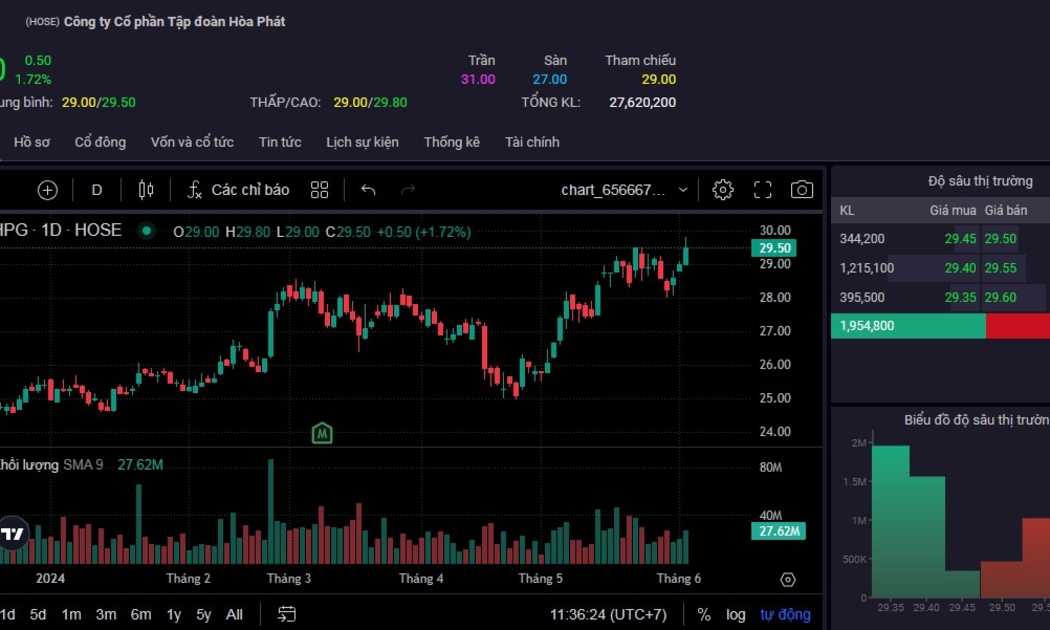Open the chart layout grid selector
This screenshot has width=1050, height=630.
320,190
